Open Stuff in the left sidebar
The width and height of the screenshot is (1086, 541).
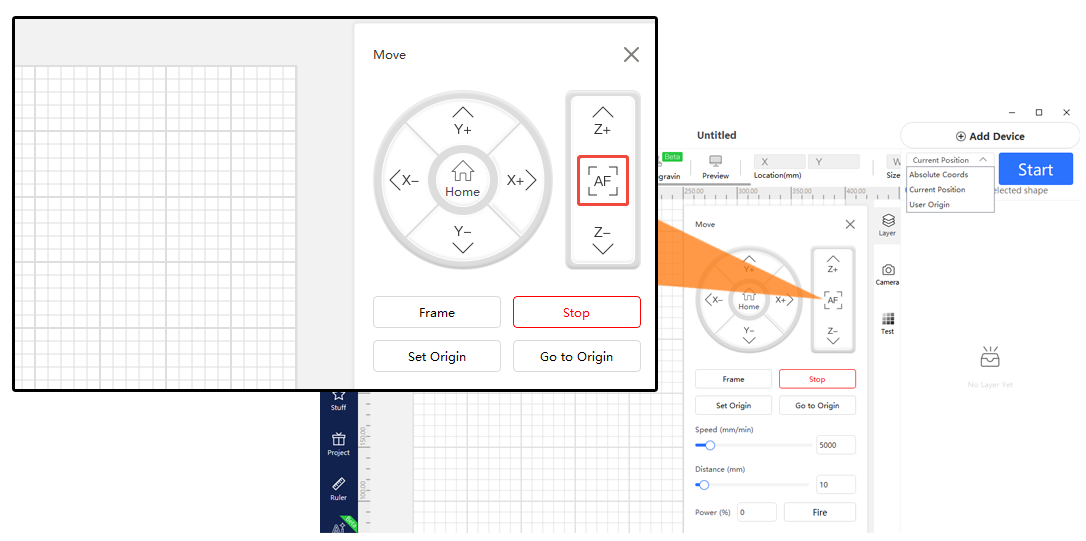[338, 400]
